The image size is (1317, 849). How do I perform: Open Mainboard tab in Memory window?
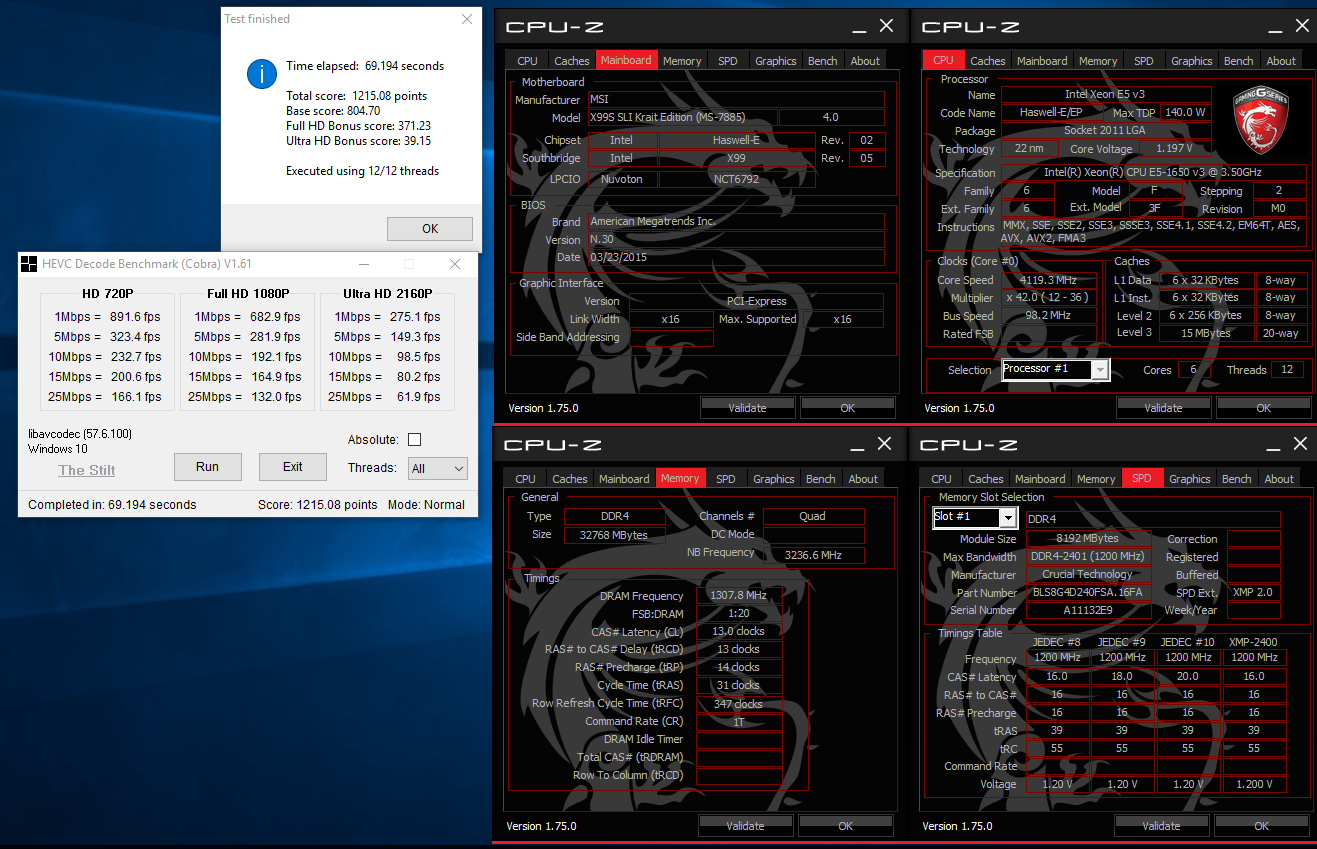click(624, 479)
